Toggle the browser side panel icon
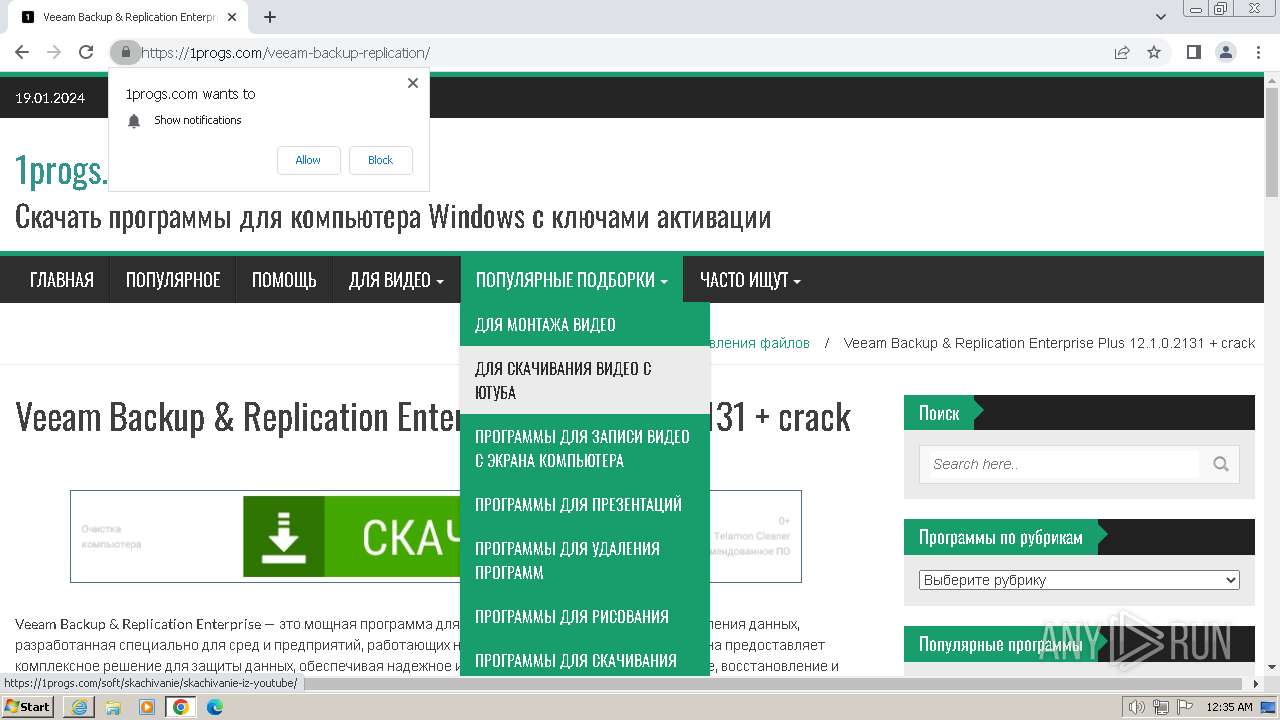 click(1193, 52)
